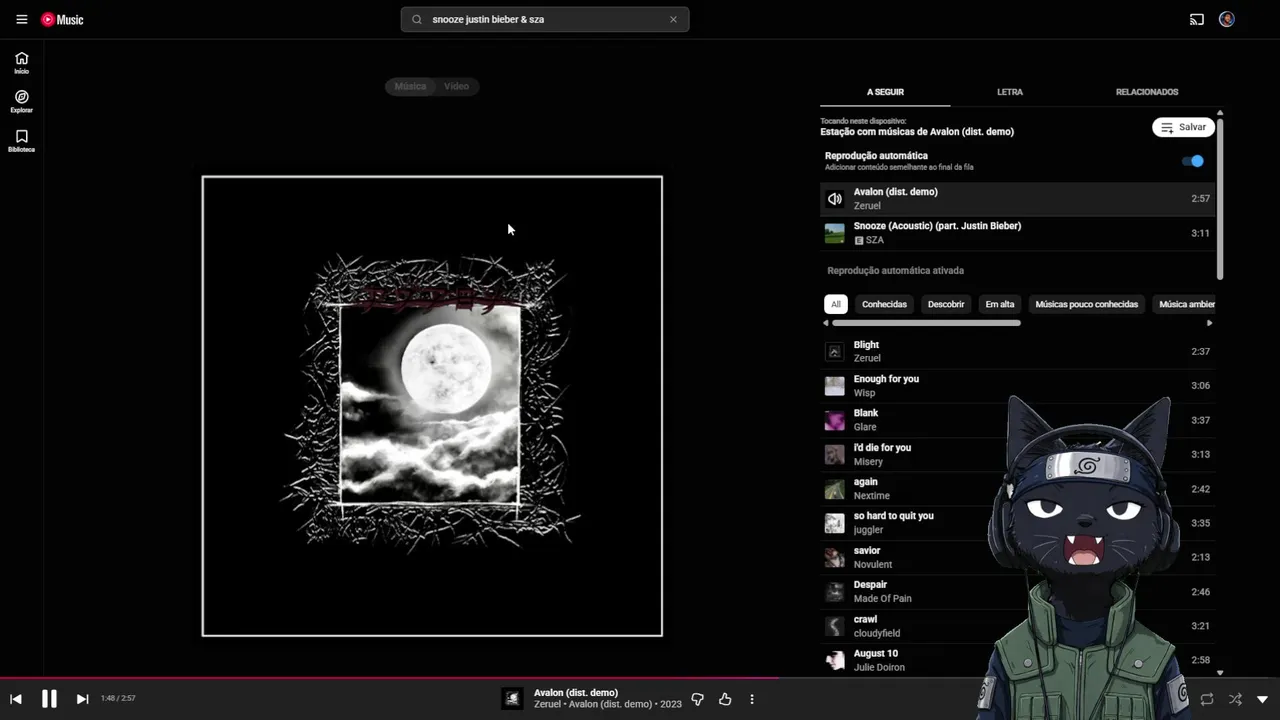Viewport: 1280px width, 720px height.
Task: Click the large Avalon album artwork
Action: click(432, 406)
